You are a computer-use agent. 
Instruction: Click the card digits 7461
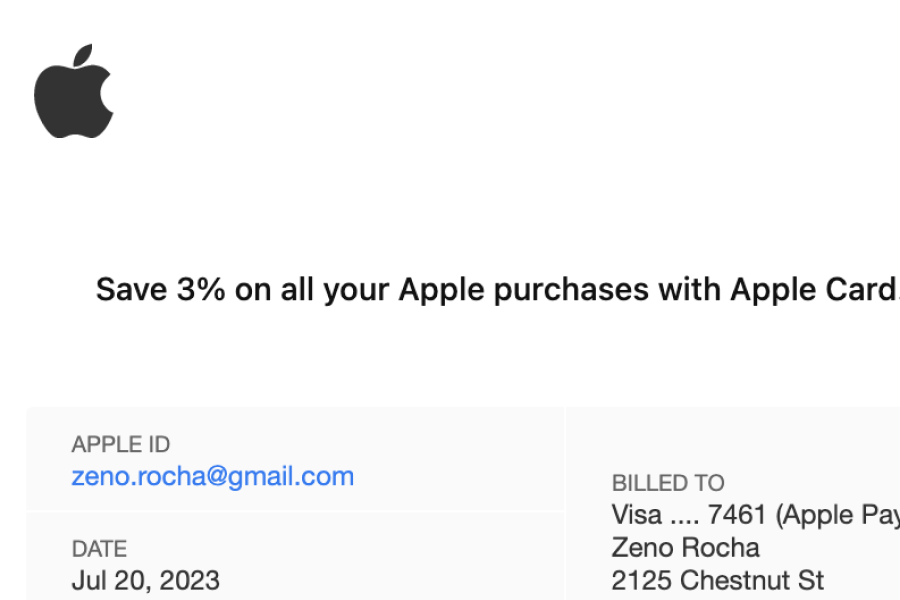(x=737, y=515)
